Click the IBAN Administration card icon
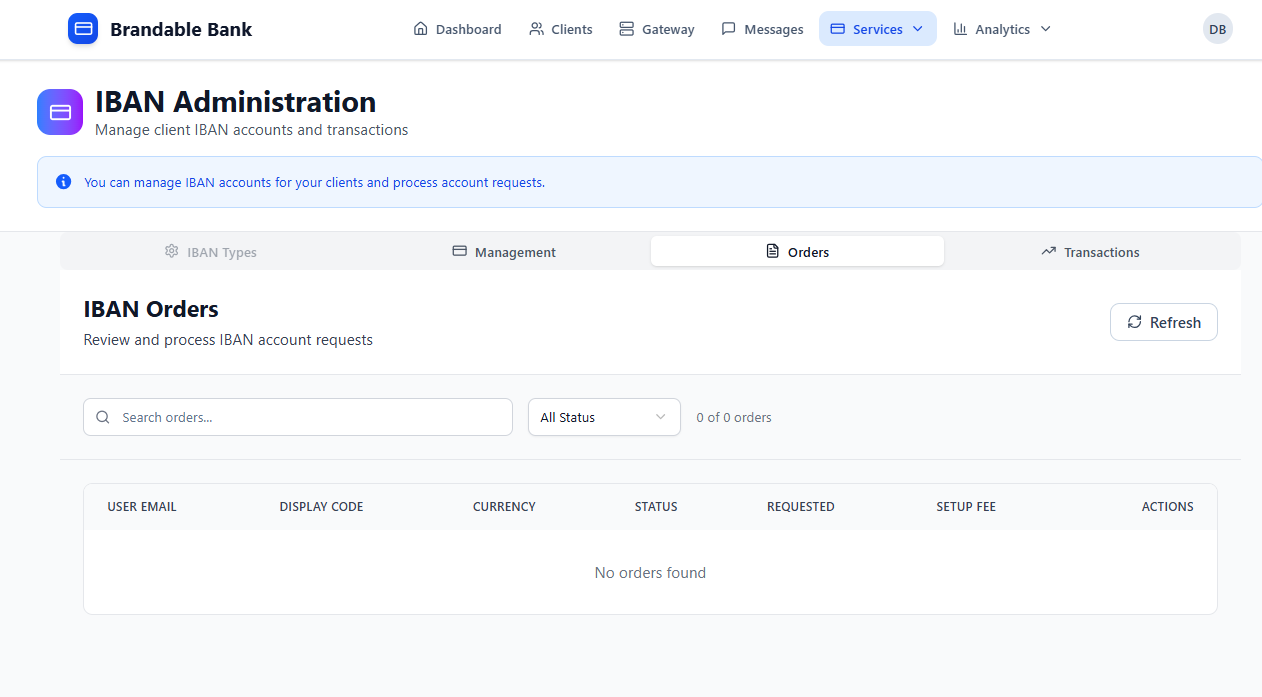 (60, 112)
